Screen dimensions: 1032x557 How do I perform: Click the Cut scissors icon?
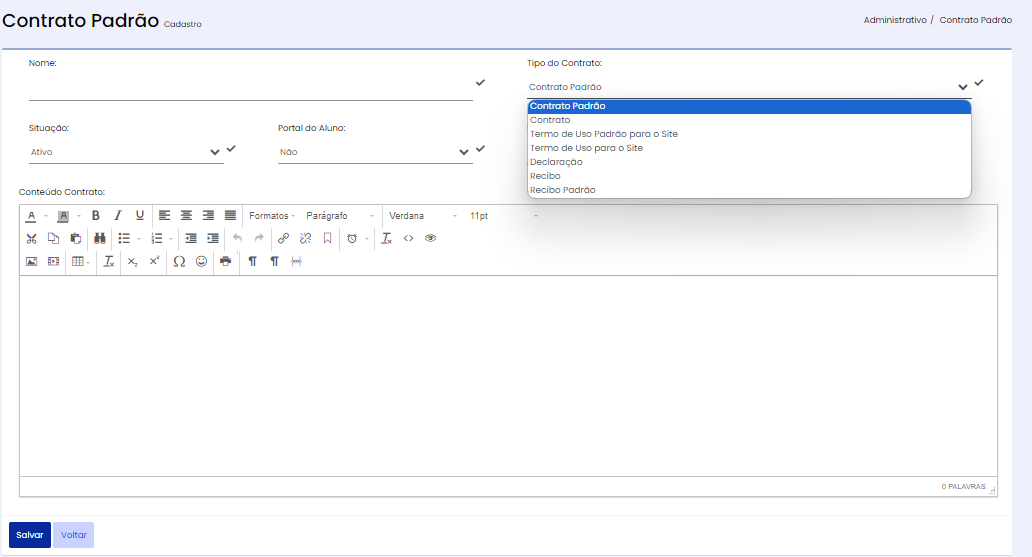(32, 238)
